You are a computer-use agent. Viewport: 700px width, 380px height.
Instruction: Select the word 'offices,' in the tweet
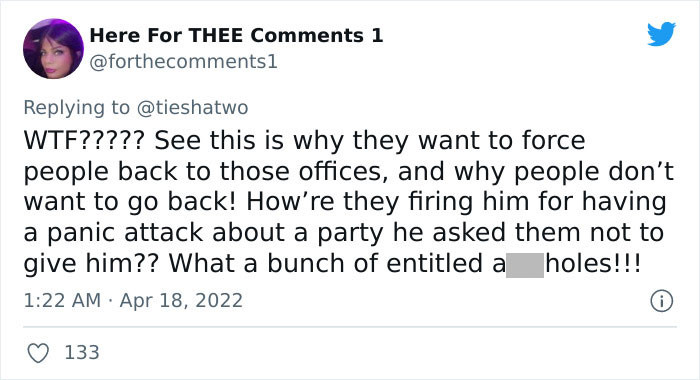coord(343,171)
